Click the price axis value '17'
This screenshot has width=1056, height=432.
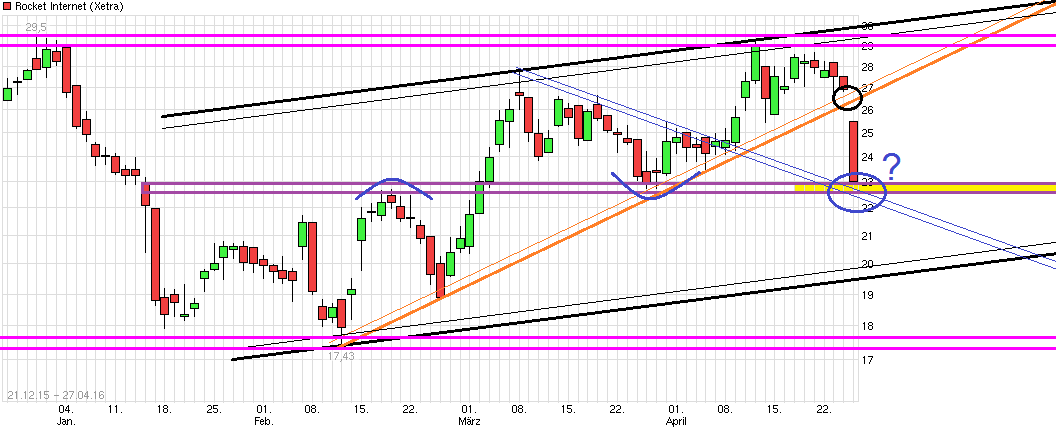867,360
